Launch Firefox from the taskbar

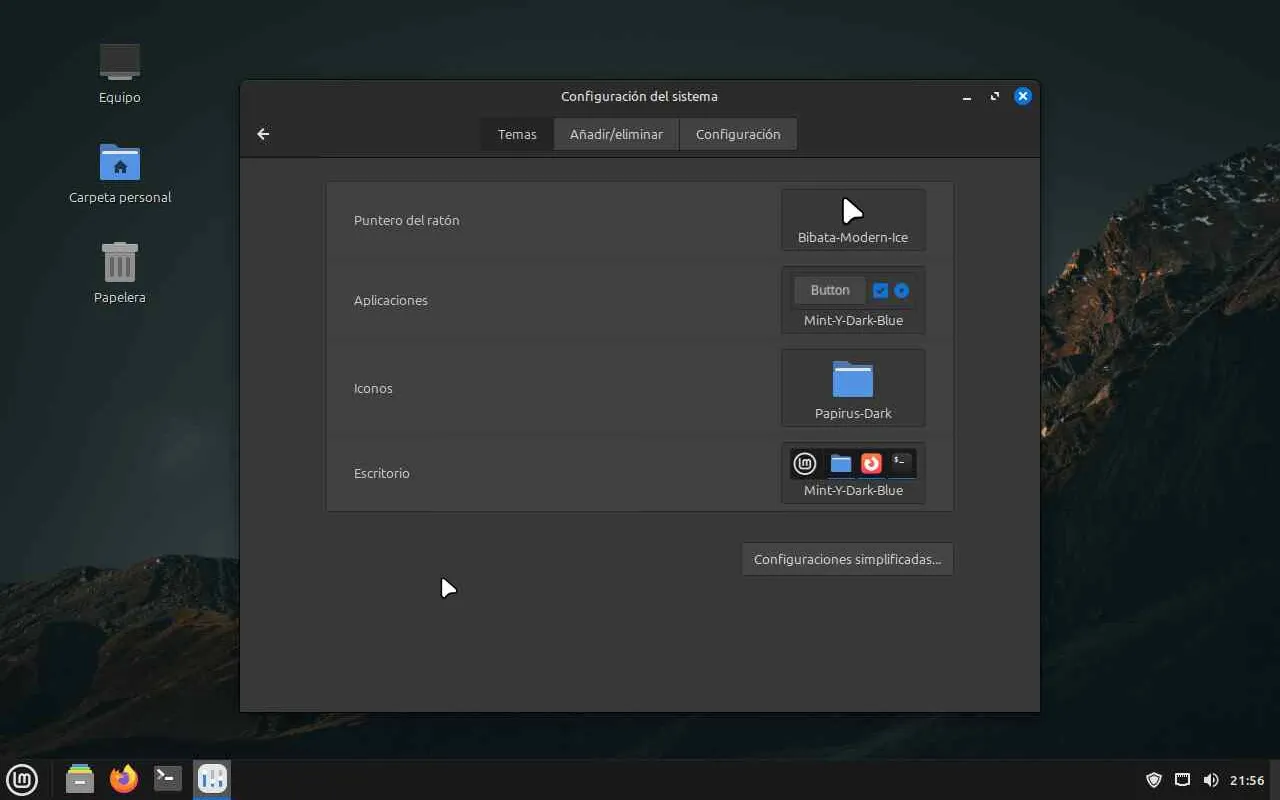124,779
